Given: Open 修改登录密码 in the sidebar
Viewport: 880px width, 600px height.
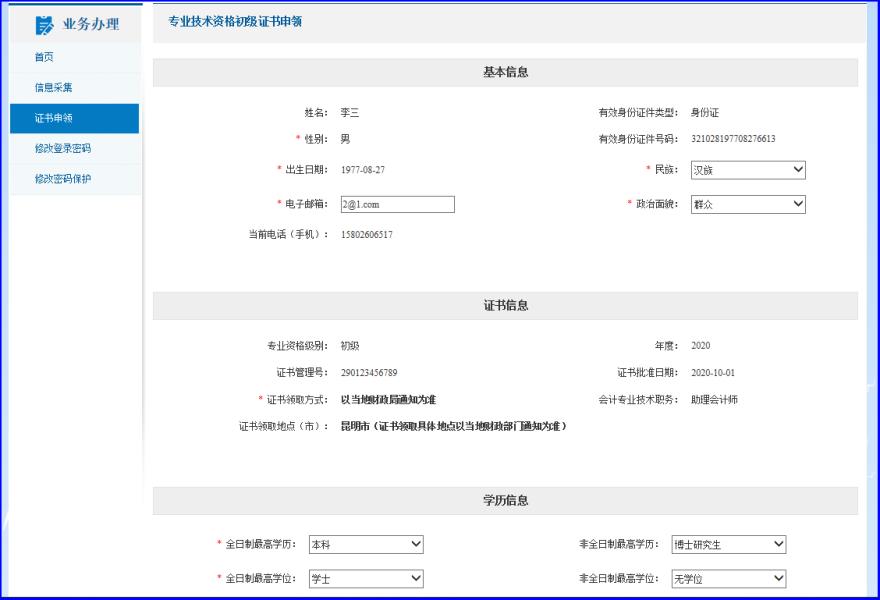Looking at the screenshot, I should click(62, 148).
